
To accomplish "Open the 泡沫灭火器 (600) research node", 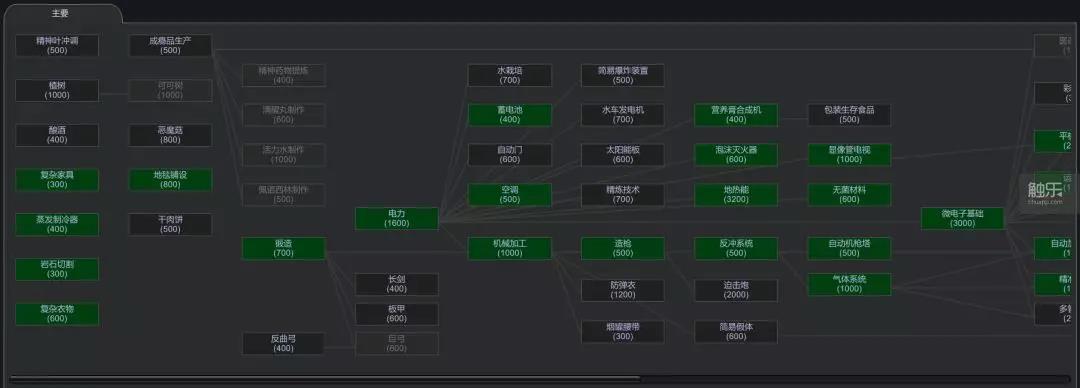I will pyautogui.click(x=736, y=154).
